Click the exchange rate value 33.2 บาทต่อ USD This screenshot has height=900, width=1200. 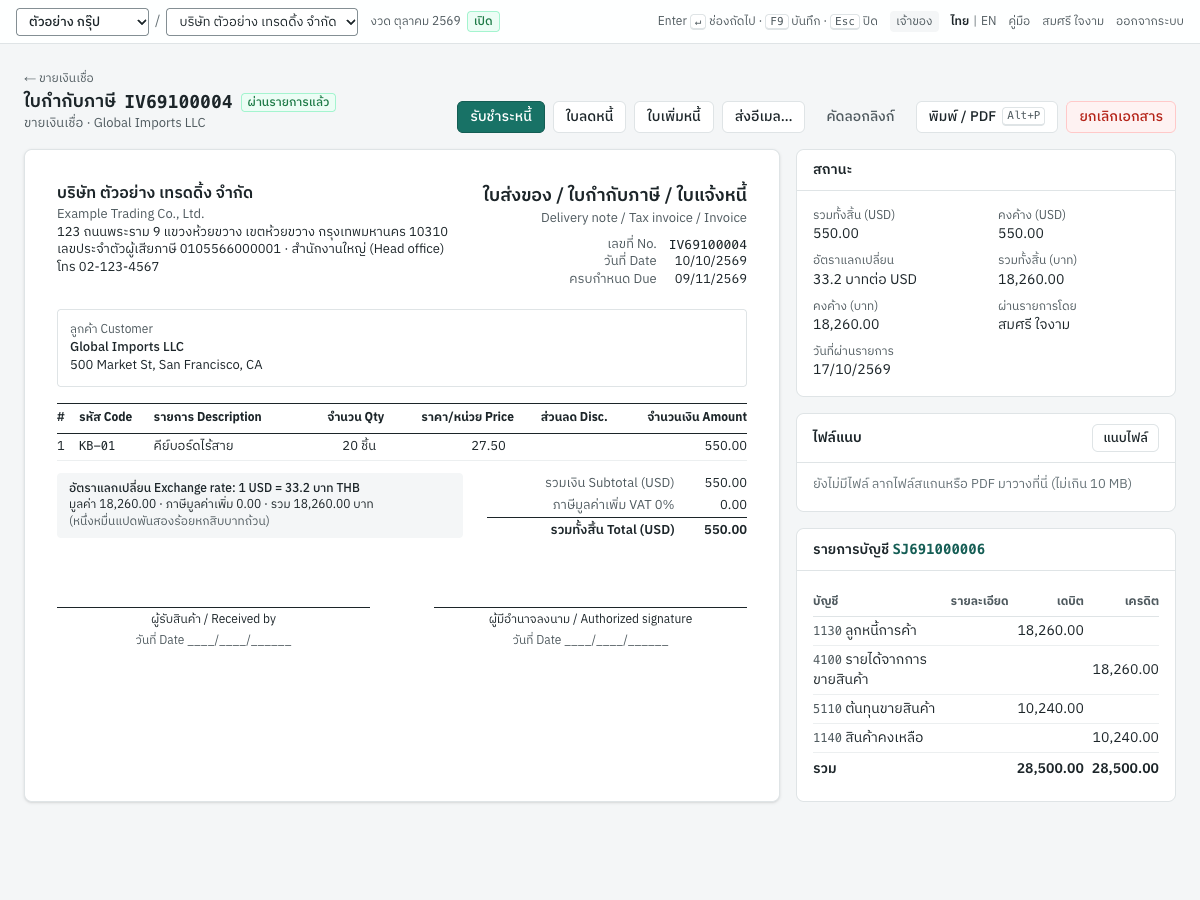[865, 279]
